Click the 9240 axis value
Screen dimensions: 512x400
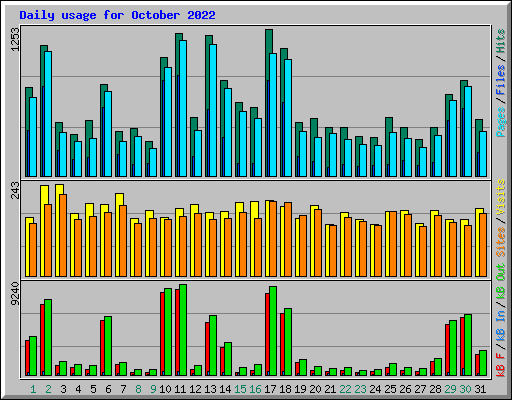[15, 293]
